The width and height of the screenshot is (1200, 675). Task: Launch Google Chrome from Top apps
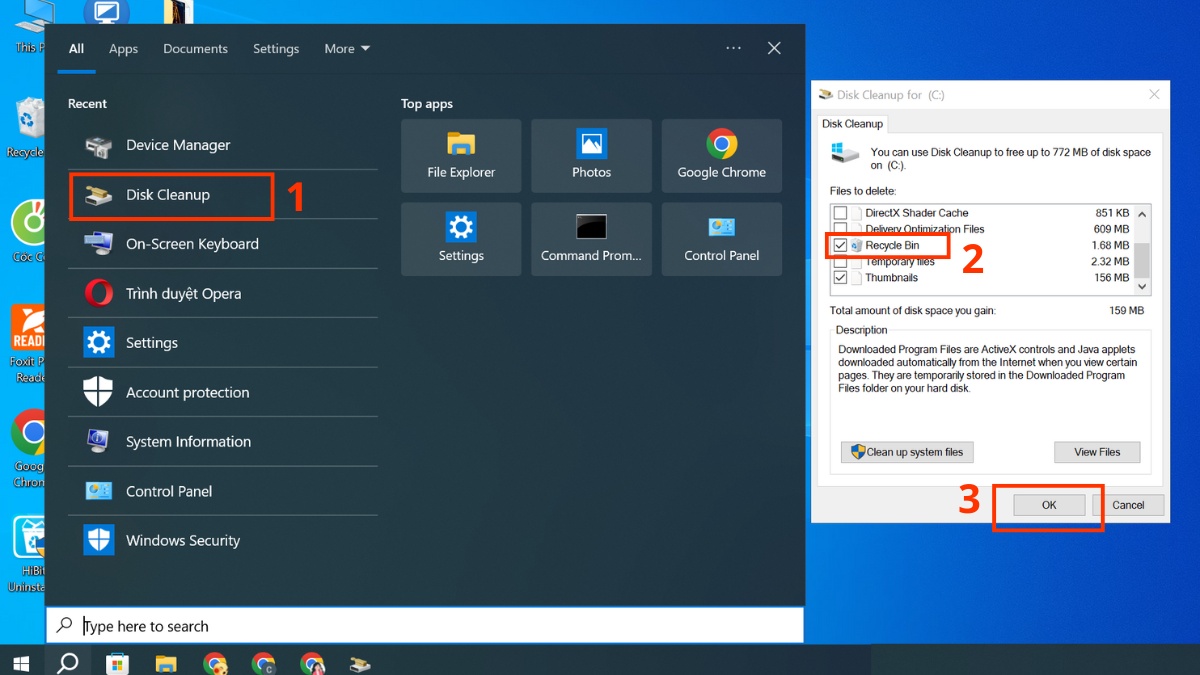(x=721, y=156)
